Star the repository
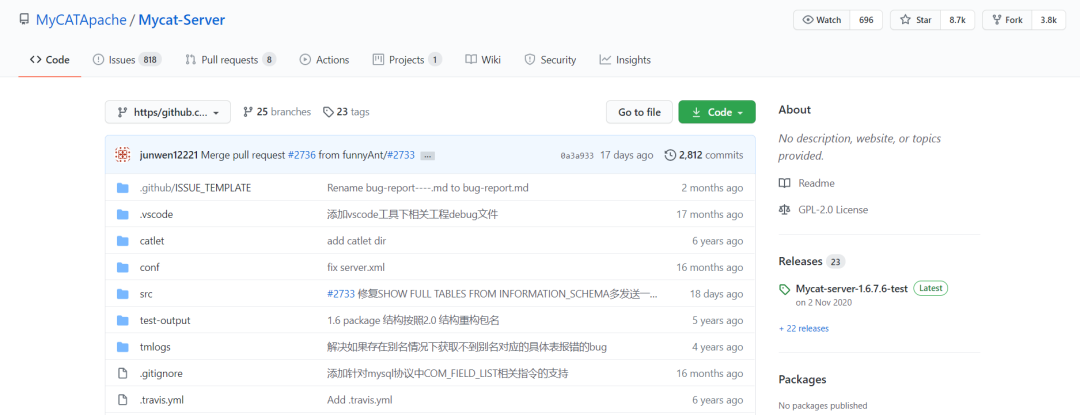 pyautogui.click(x=915, y=20)
